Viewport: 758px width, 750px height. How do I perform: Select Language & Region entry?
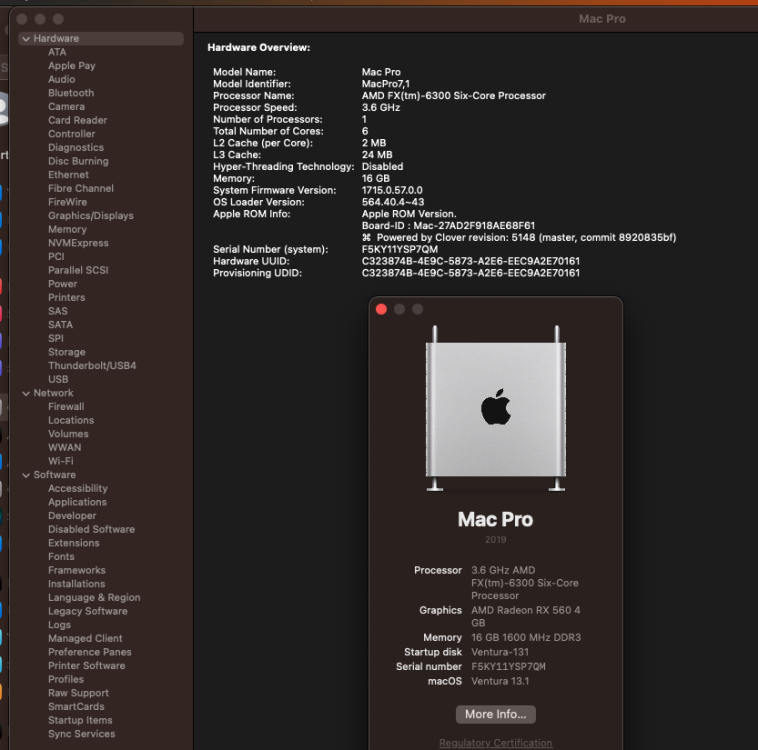94,597
